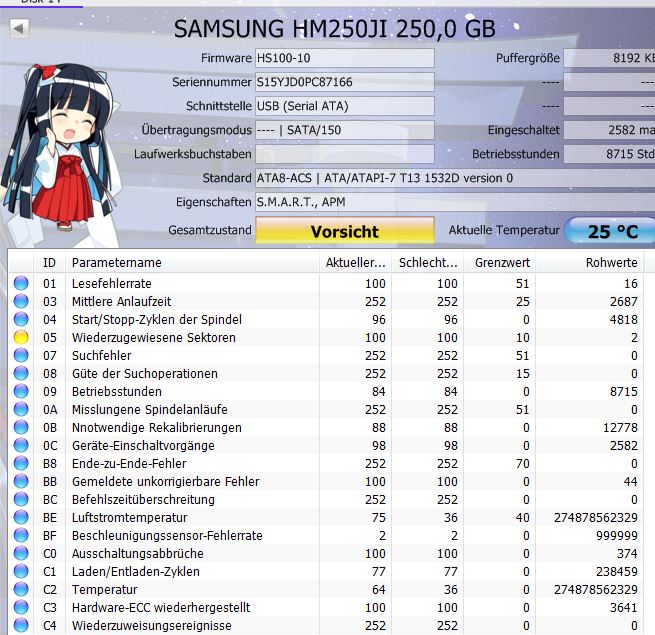Click the status orb for Ende-zu-Ende-Fehler

(21, 463)
